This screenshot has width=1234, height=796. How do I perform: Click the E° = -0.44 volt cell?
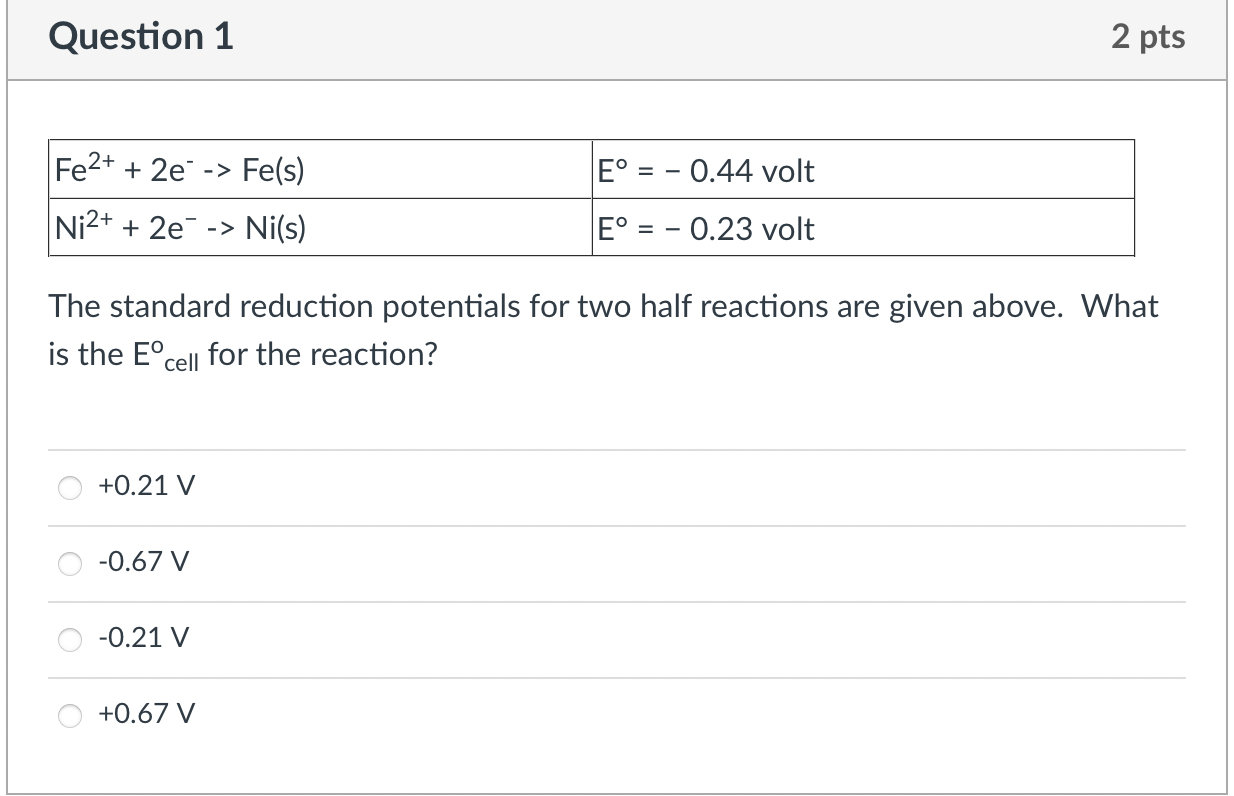pos(705,170)
